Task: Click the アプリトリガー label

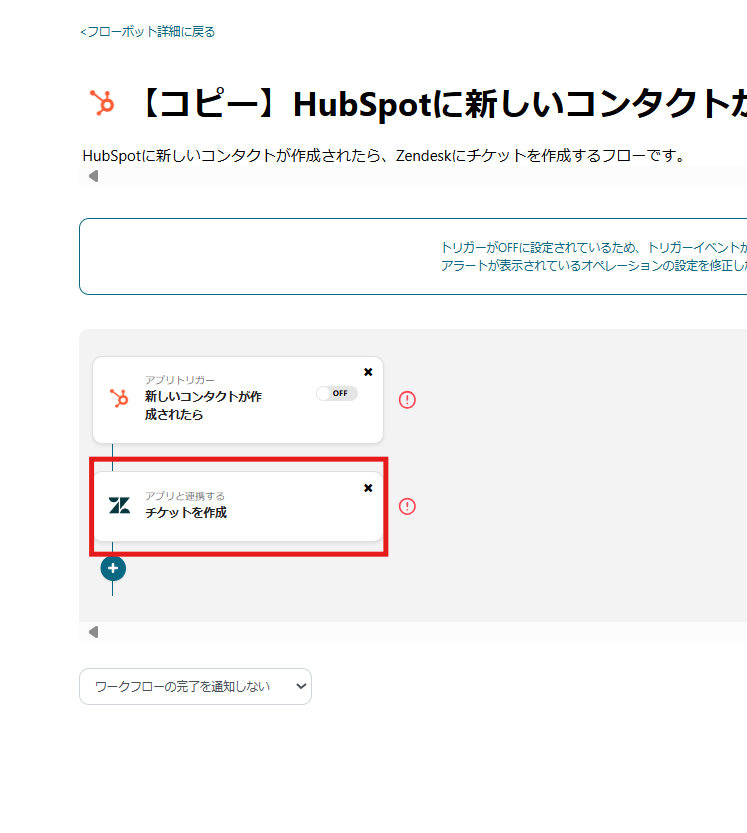Action: [180, 380]
